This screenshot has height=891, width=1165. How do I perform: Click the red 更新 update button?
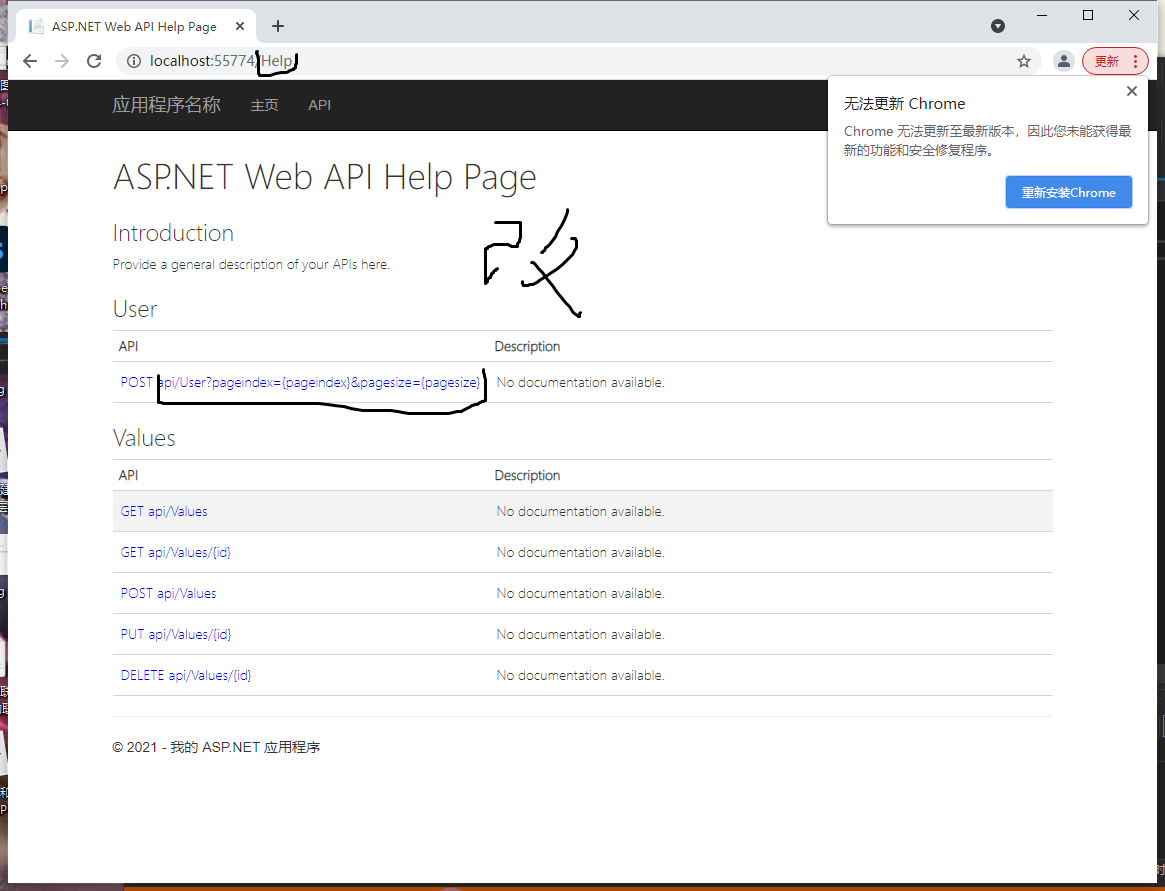pos(1107,61)
